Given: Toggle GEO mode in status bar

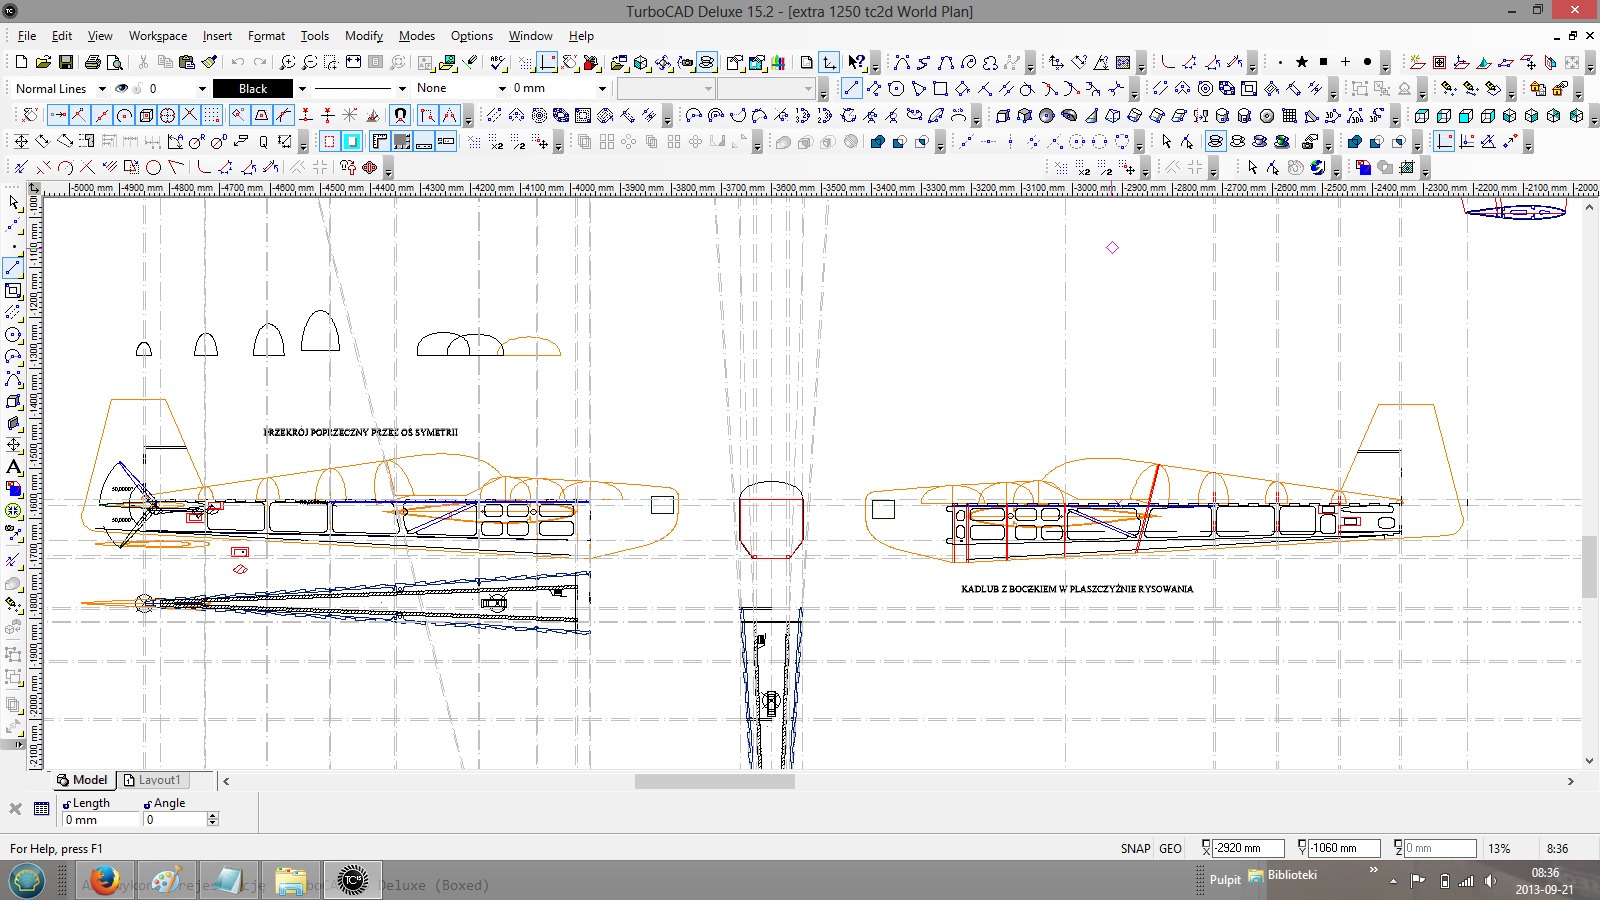Looking at the screenshot, I should [1170, 848].
